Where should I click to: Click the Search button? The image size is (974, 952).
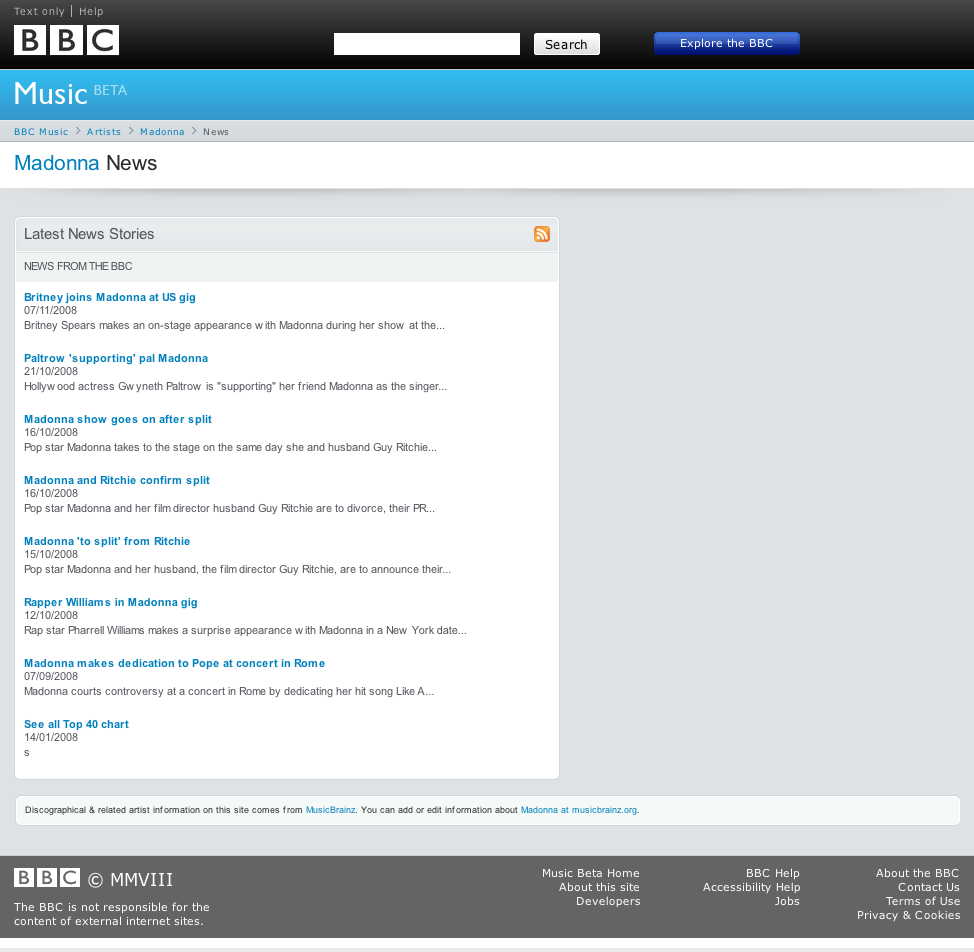(567, 44)
